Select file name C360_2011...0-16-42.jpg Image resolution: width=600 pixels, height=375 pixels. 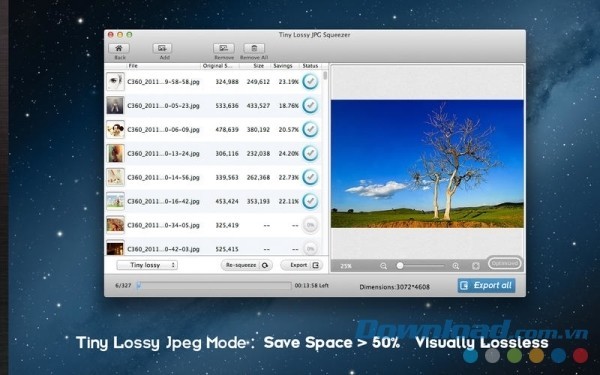click(x=163, y=201)
